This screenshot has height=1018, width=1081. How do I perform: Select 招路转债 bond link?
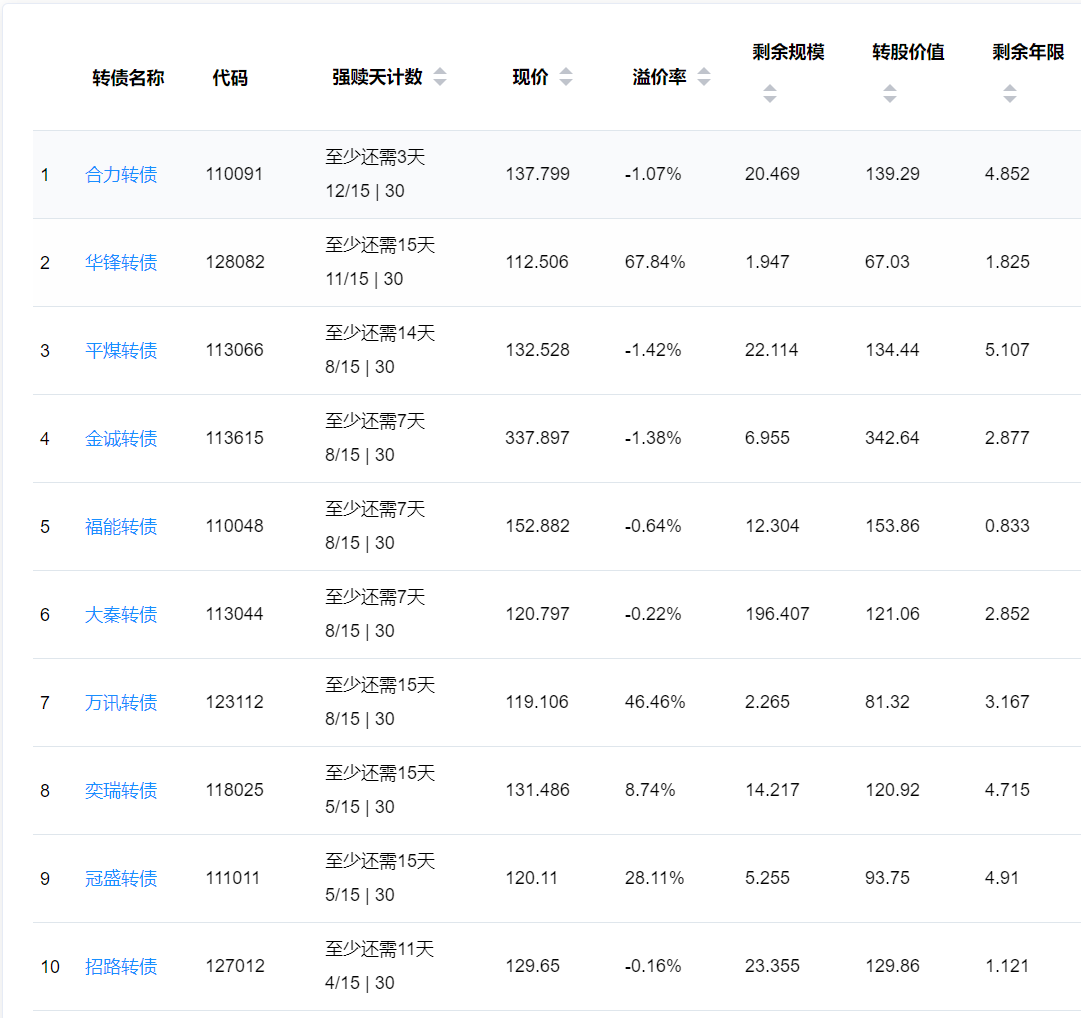click(x=121, y=967)
